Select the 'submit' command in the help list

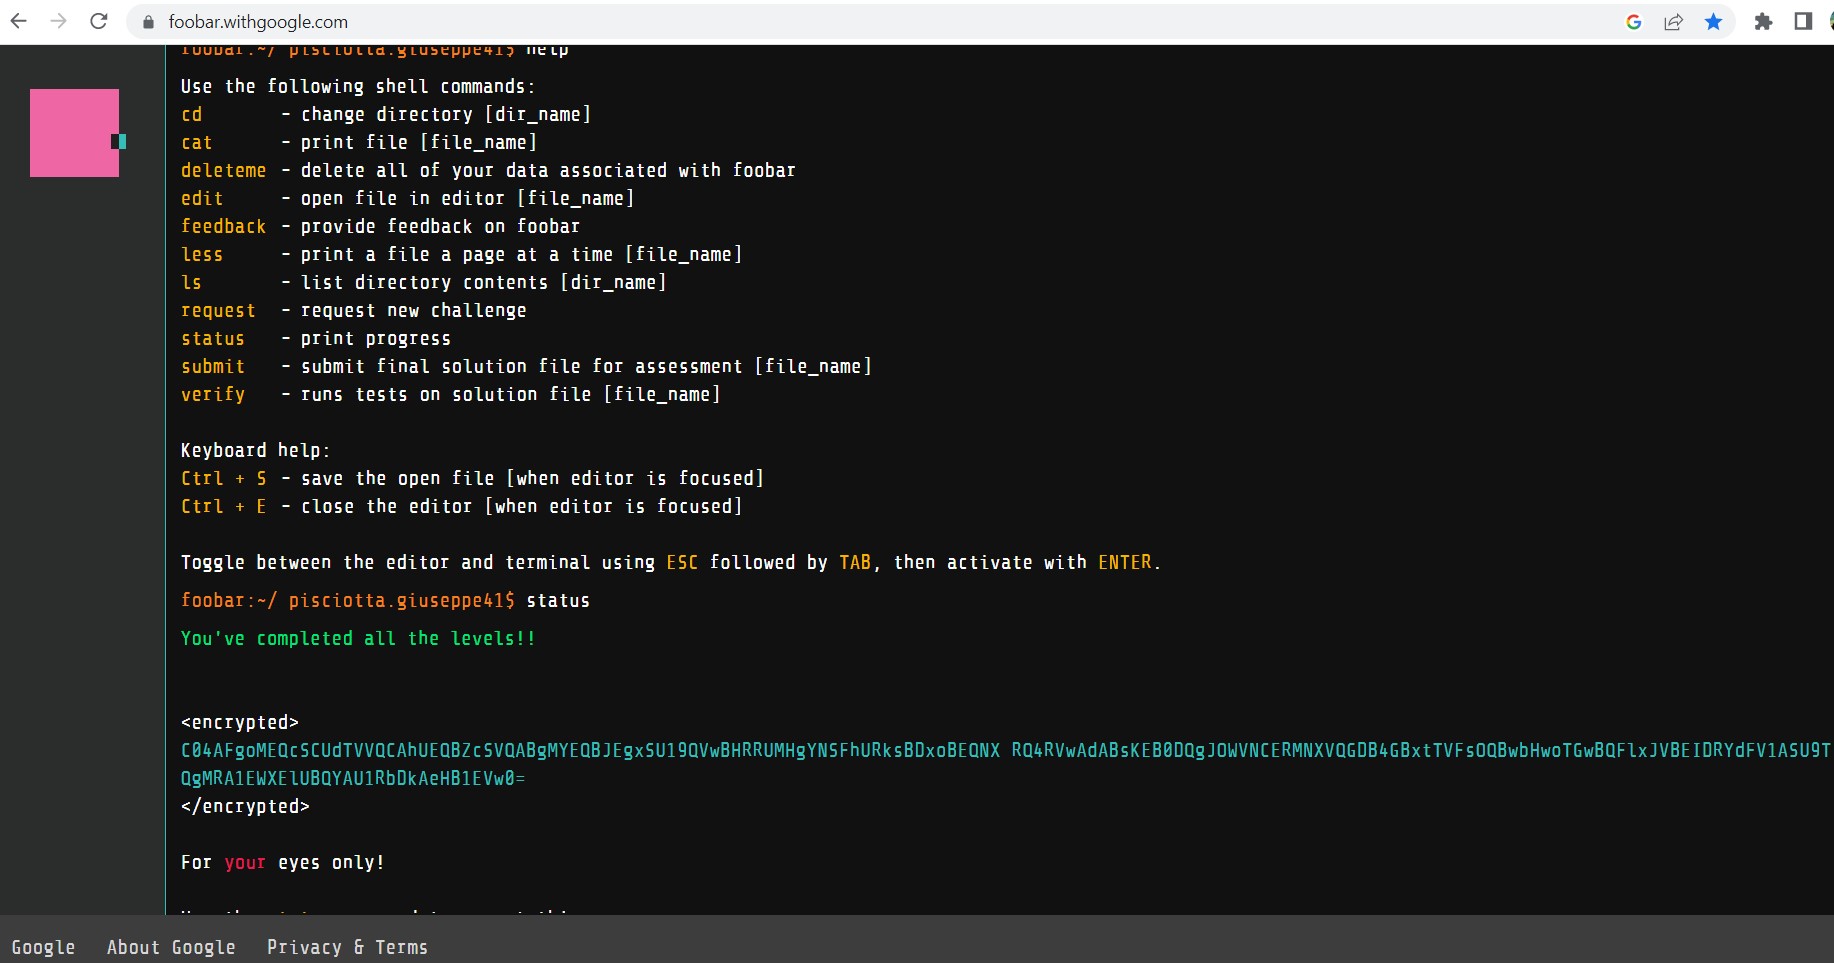[213, 367]
